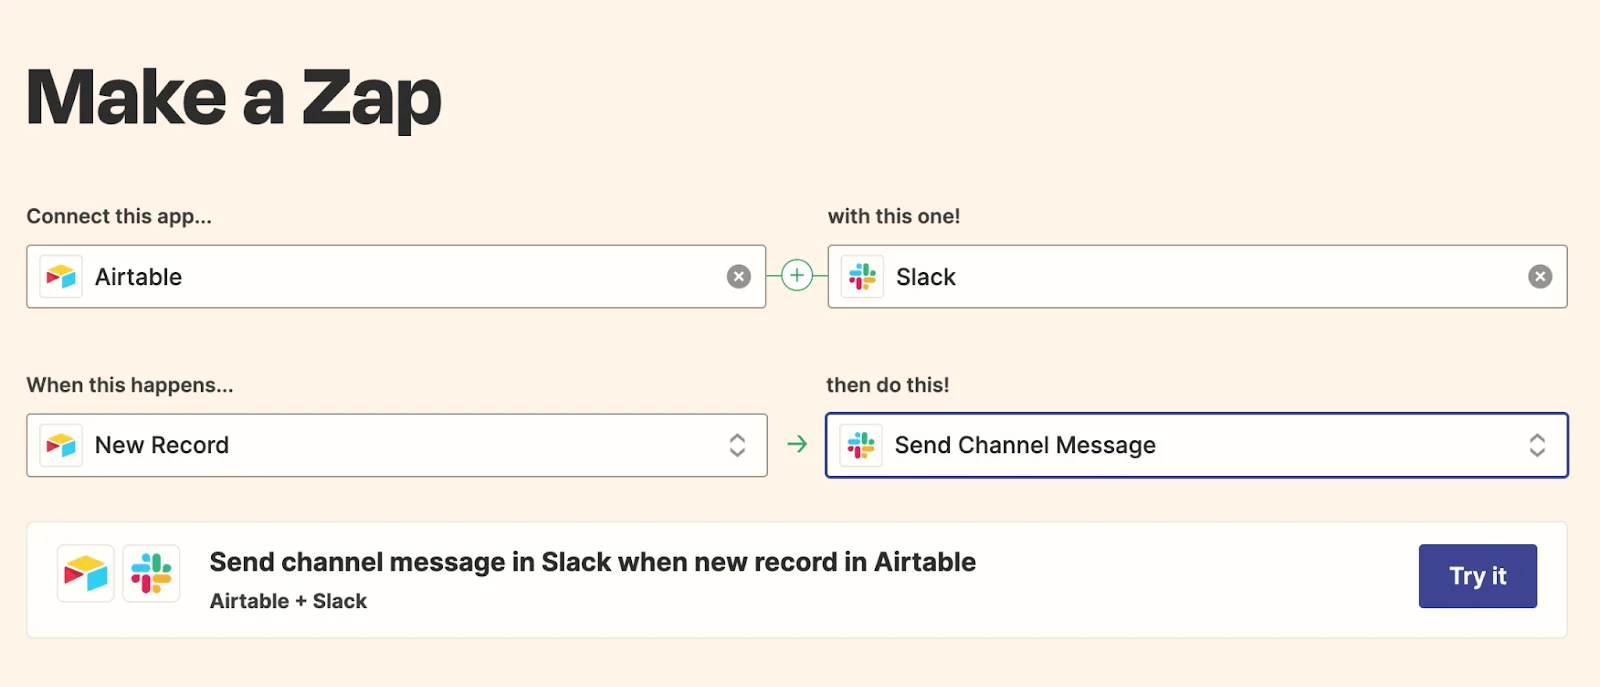1600x687 pixels.
Task: Click the 'When this happens...' label
Action: coord(130,385)
